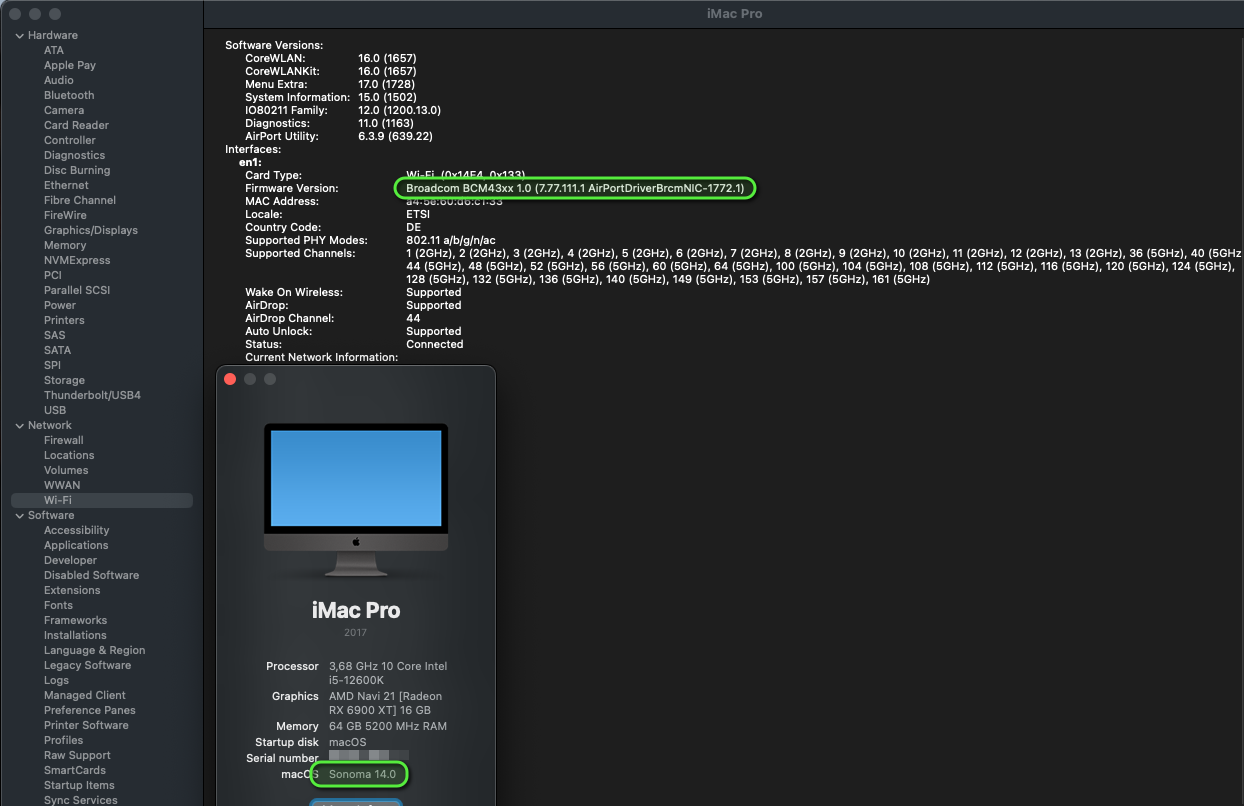Select Applications under Software

click(x=76, y=545)
